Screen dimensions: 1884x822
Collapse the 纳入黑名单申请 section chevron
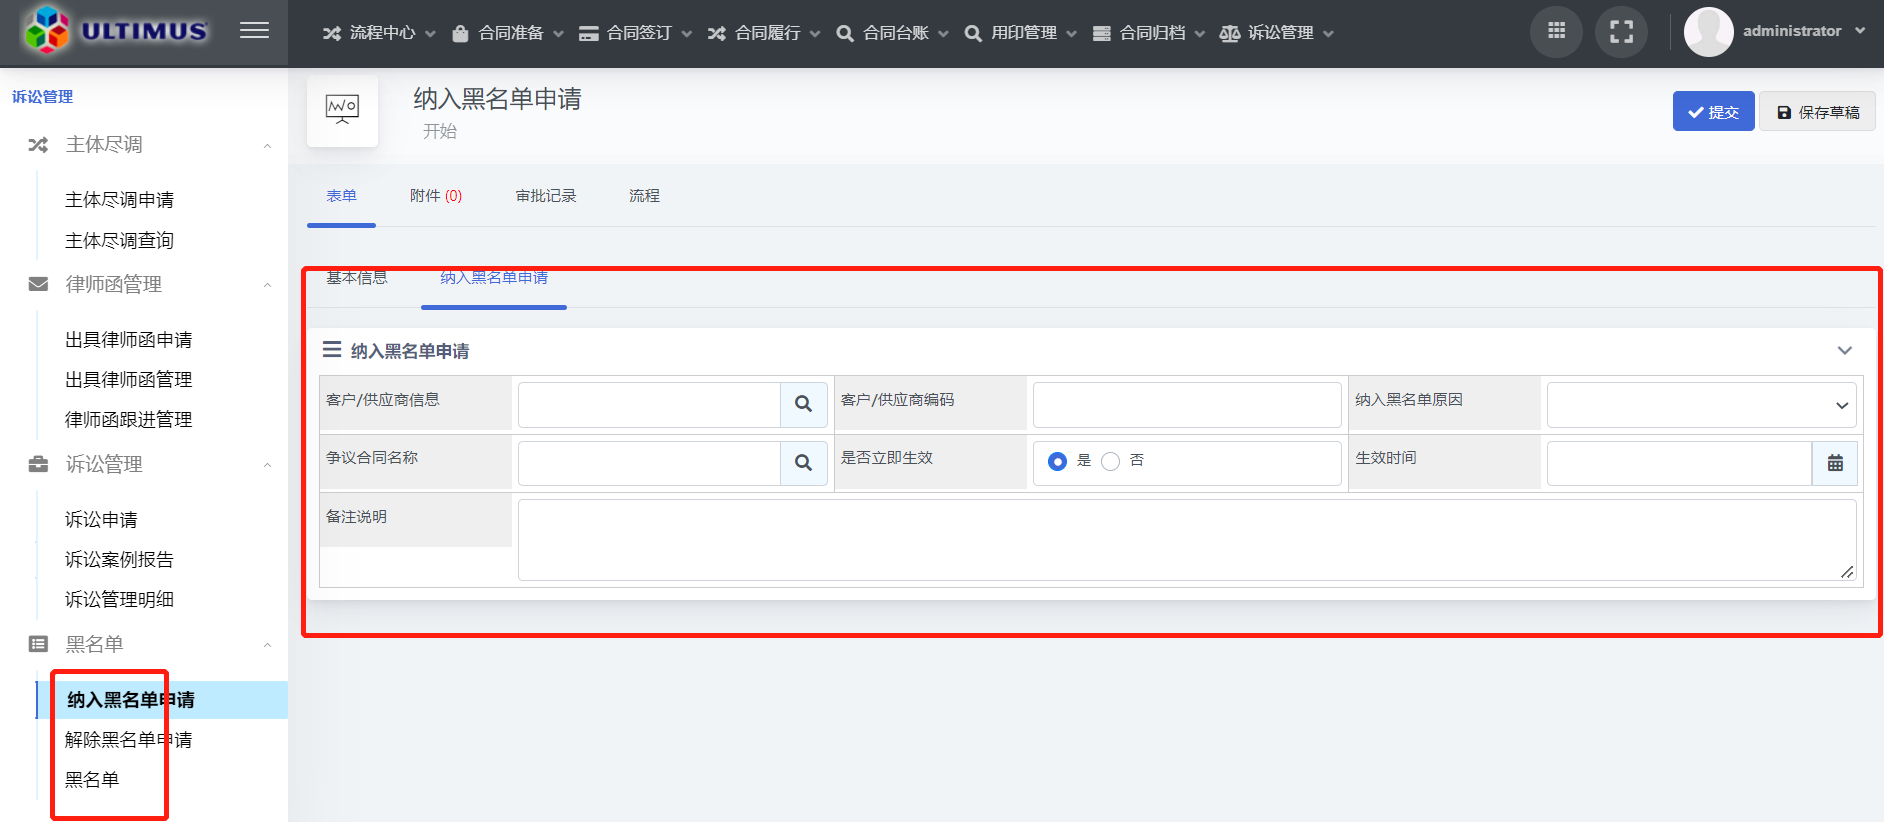[x=1845, y=350]
